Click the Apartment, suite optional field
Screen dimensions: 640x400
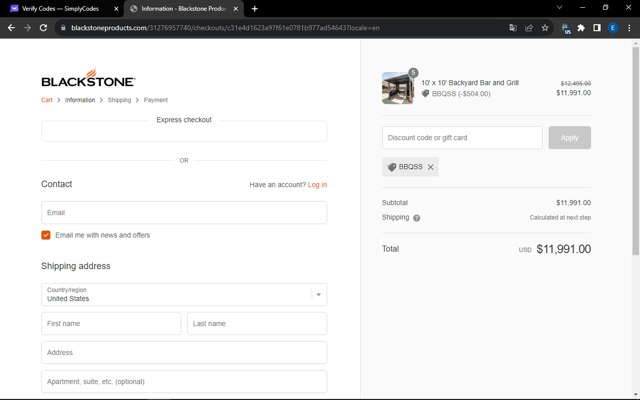pyautogui.click(x=184, y=382)
